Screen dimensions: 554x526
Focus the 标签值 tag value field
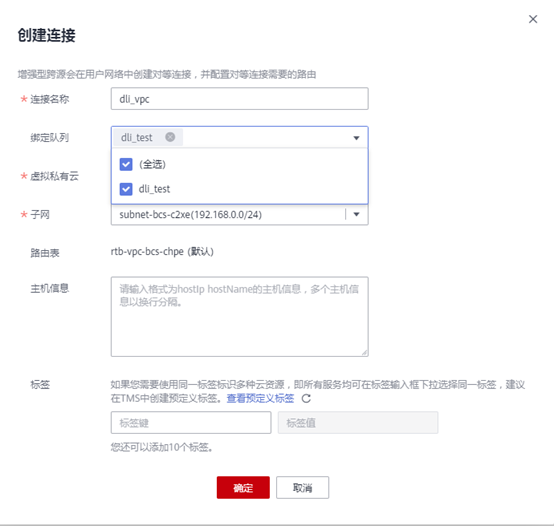point(358,422)
